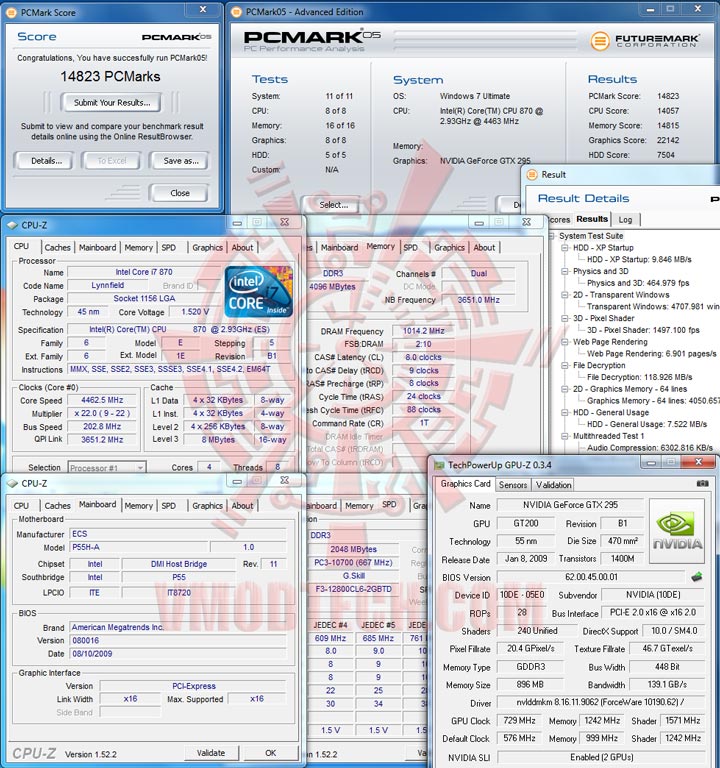Click the Validate button in CPU-Z
Image resolution: width=720 pixels, height=768 pixels.
point(211,753)
